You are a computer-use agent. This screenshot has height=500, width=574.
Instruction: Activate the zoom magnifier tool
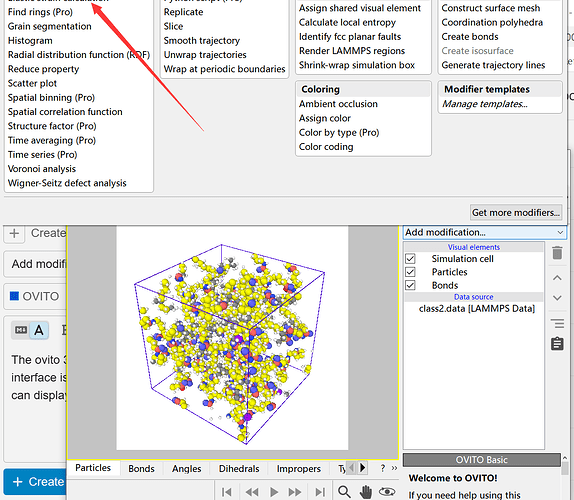coord(344,492)
